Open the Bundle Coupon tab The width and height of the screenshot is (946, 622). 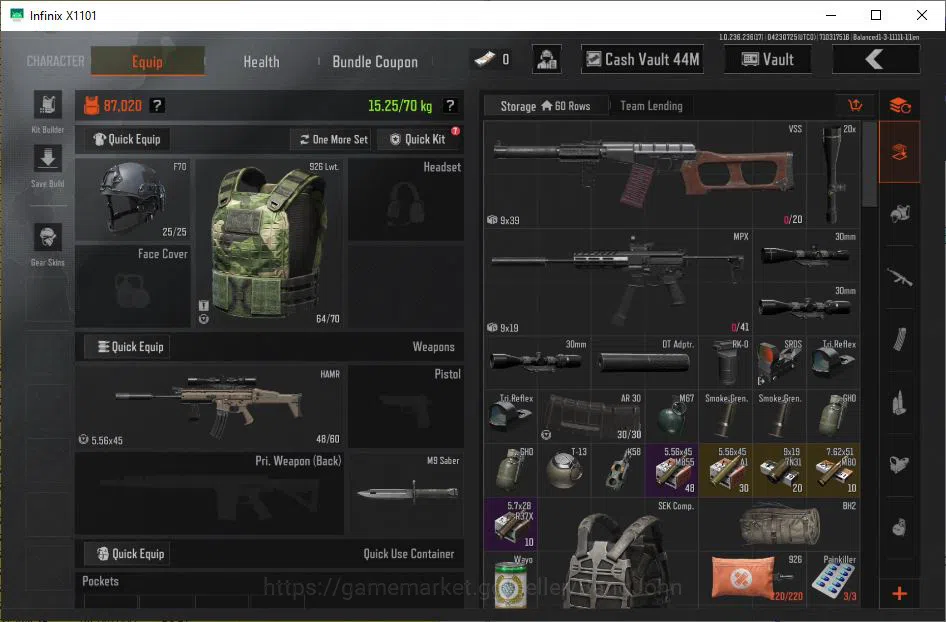tap(375, 62)
